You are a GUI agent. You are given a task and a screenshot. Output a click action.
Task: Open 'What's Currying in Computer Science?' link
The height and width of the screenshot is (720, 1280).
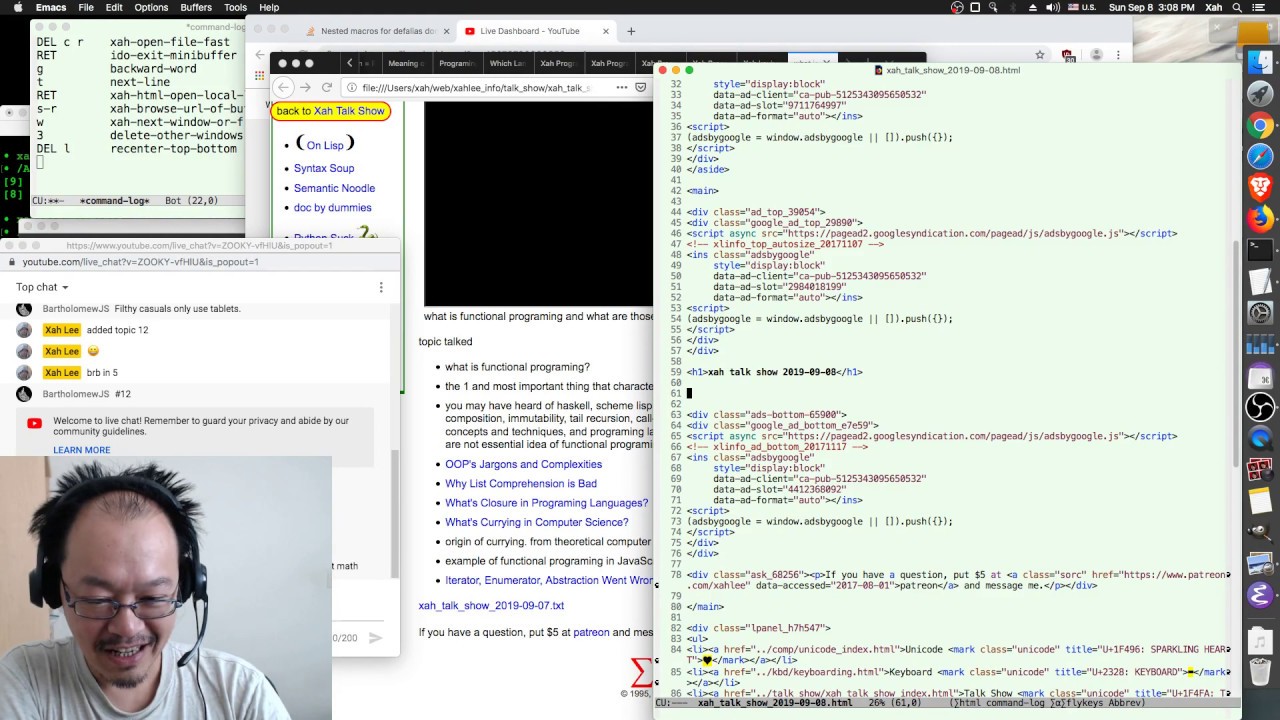point(537,522)
